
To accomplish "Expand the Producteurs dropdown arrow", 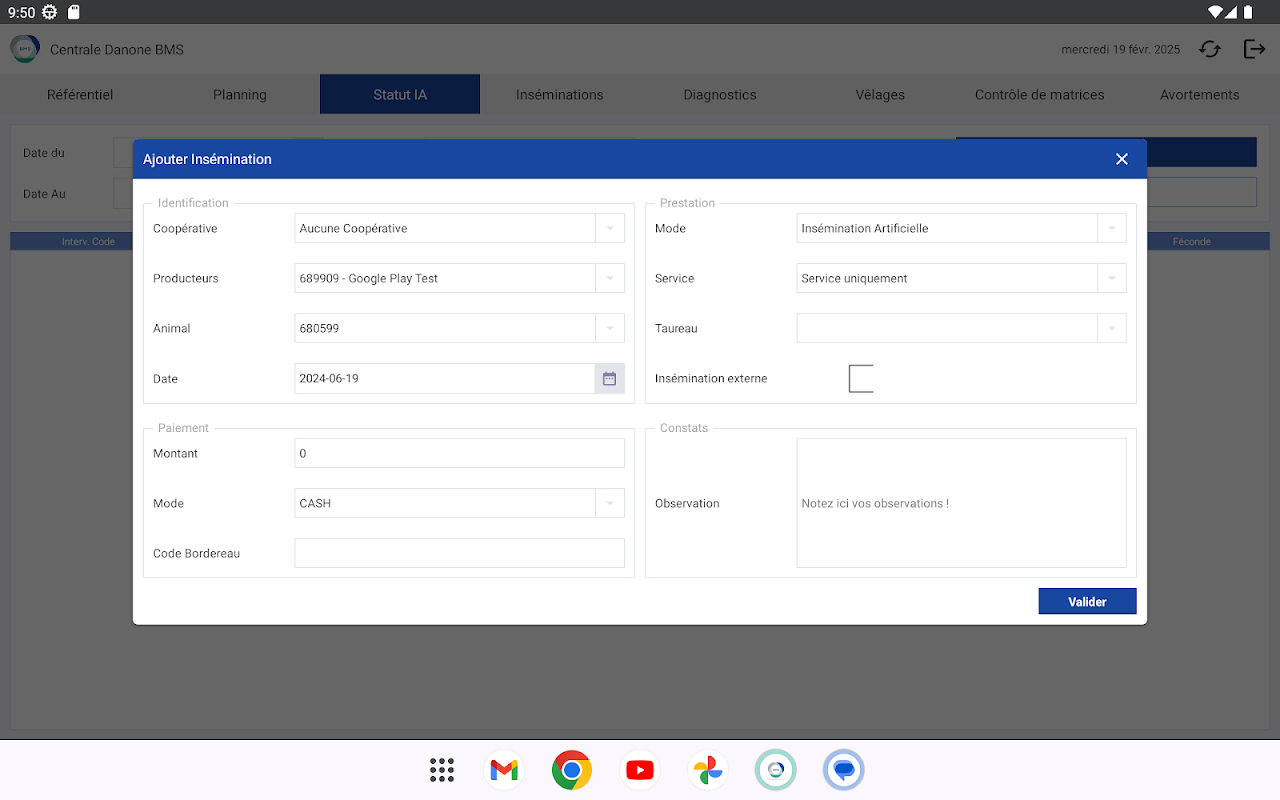I will (x=610, y=278).
